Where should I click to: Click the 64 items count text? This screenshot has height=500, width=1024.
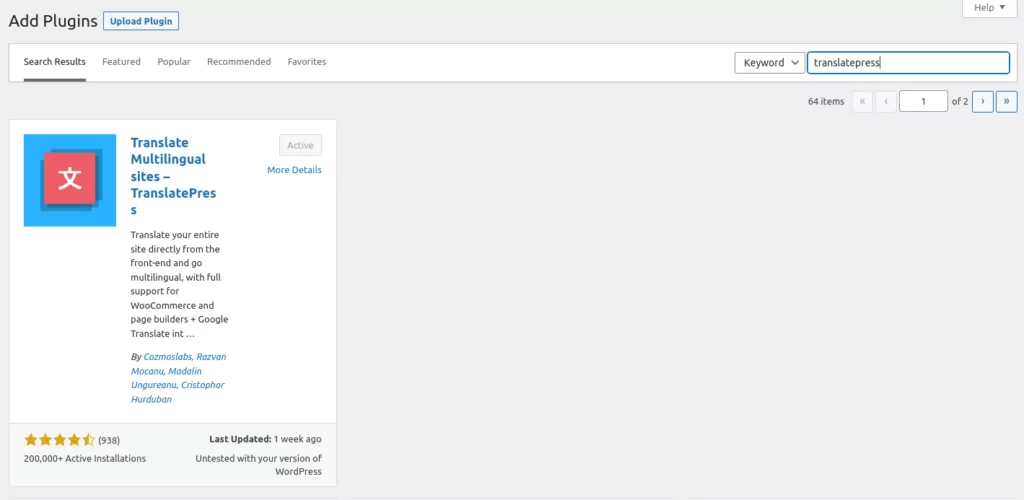point(826,101)
